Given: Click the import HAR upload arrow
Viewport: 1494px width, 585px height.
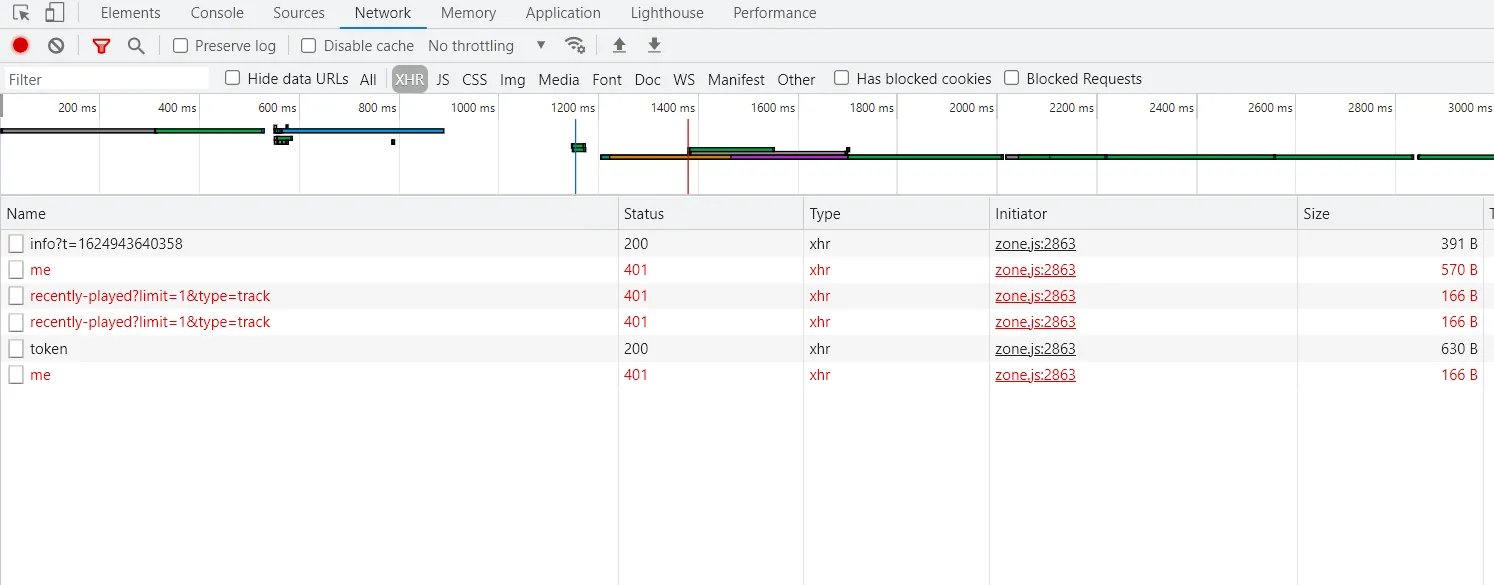Looking at the screenshot, I should (x=620, y=45).
